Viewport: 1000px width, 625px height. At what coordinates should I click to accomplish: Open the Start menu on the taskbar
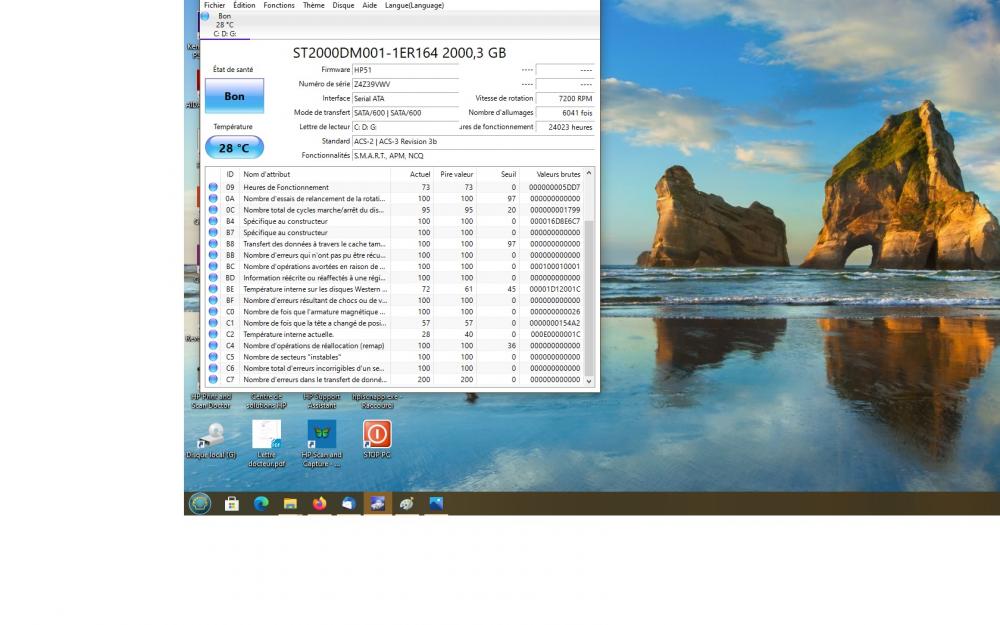tap(200, 503)
